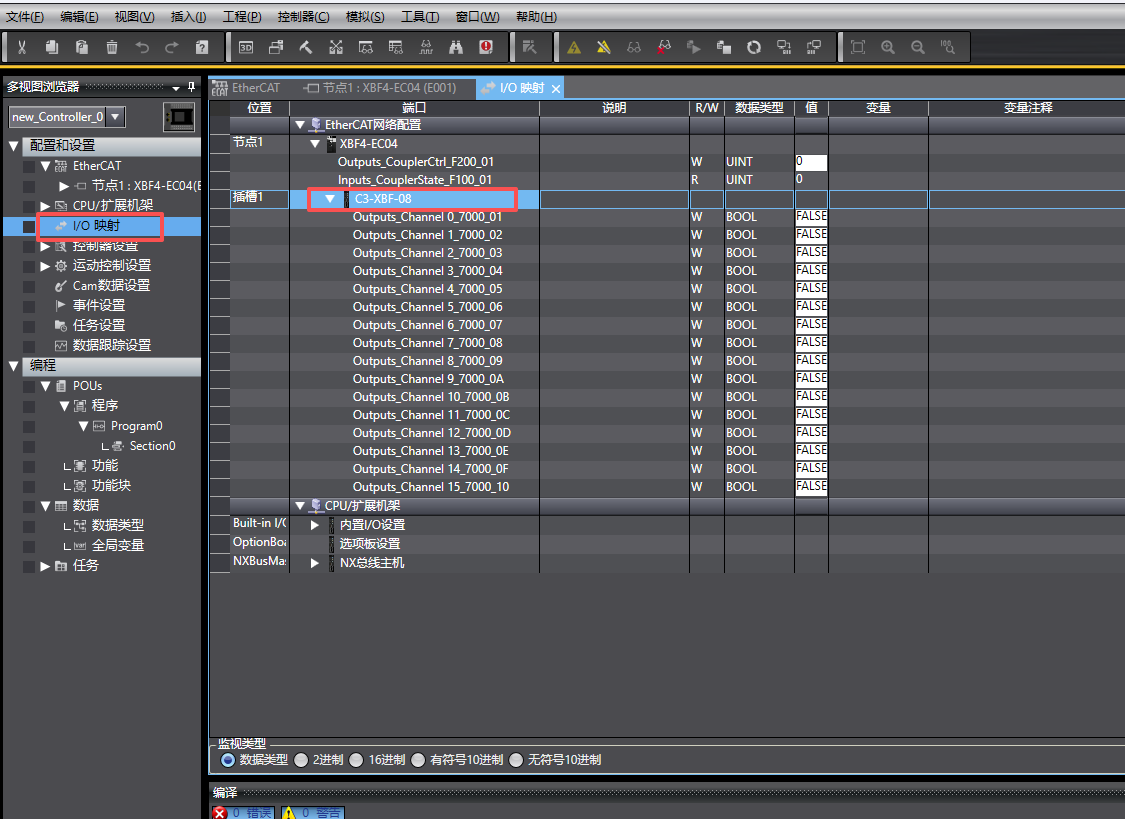Viewport: 1125px width, 819px height.
Task: Open Section0 under Program0
Action: 152,446
